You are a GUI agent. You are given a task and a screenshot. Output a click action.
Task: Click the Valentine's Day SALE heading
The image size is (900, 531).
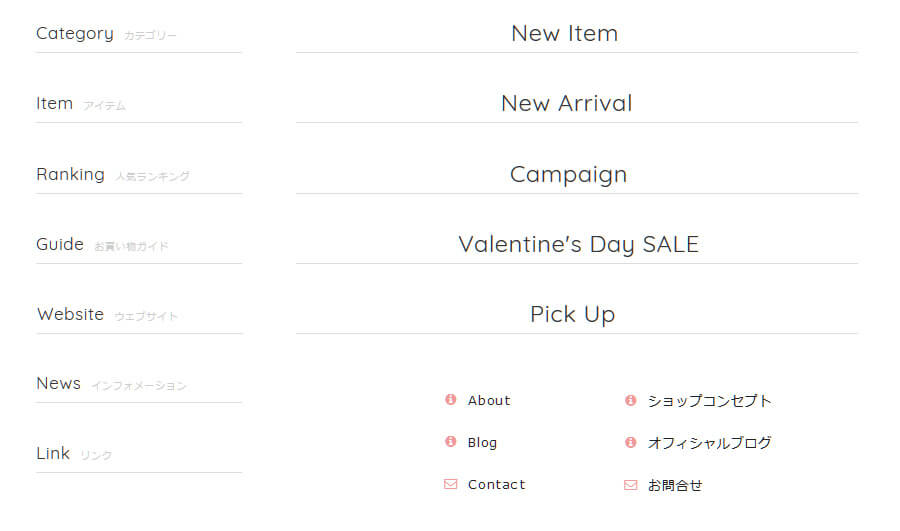578,244
